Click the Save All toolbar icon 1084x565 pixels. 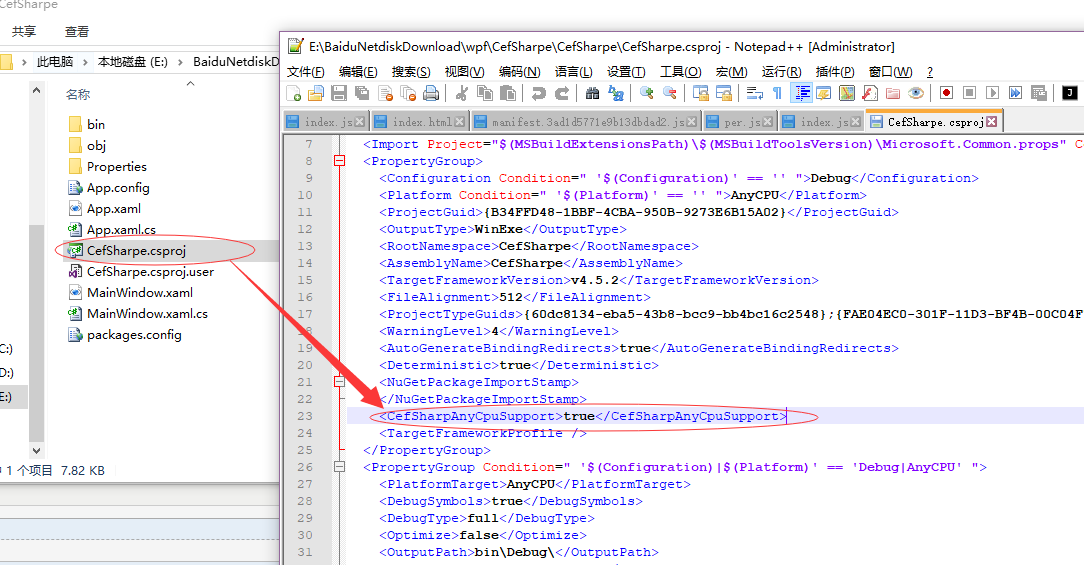(x=362, y=93)
